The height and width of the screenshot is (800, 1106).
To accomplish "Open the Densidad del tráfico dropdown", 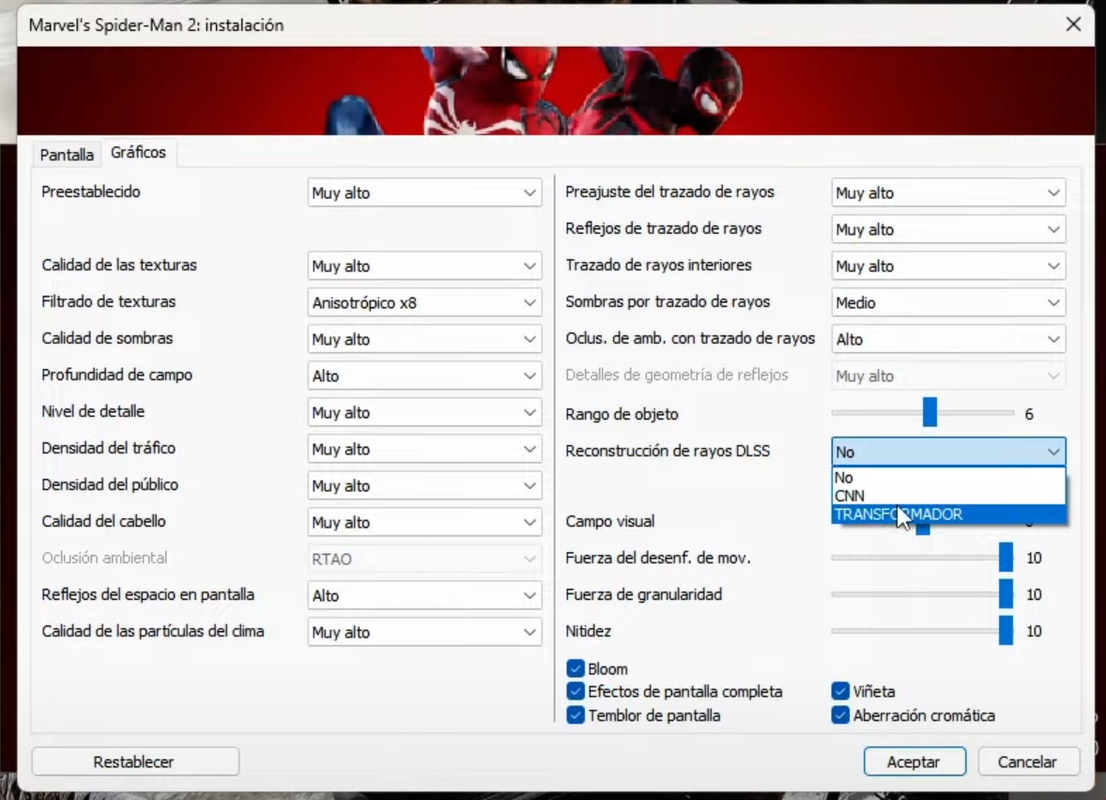I will (425, 449).
